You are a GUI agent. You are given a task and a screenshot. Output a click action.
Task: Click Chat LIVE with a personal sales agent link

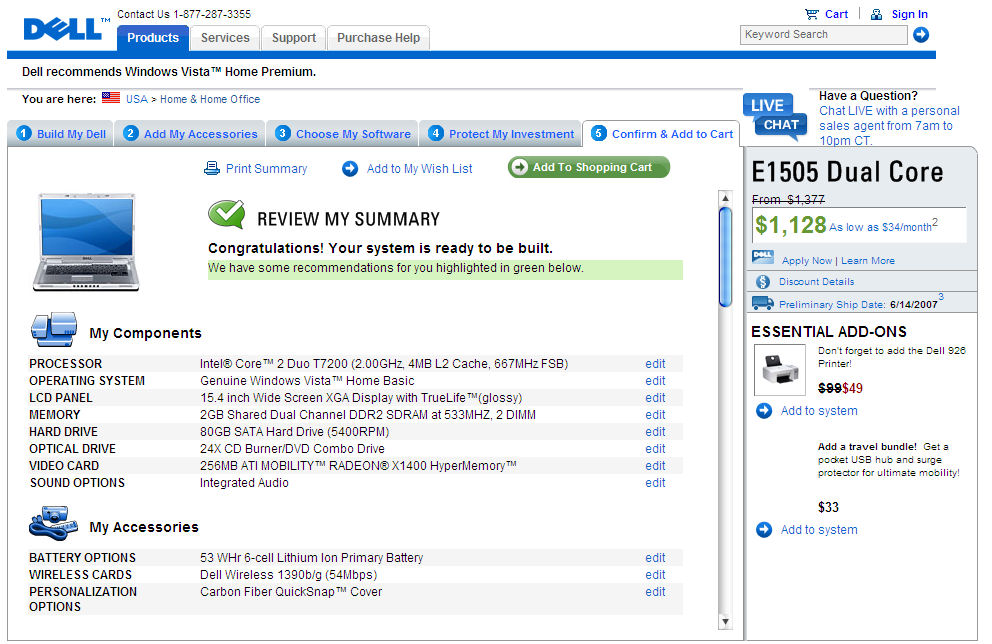(x=890, y=125)
